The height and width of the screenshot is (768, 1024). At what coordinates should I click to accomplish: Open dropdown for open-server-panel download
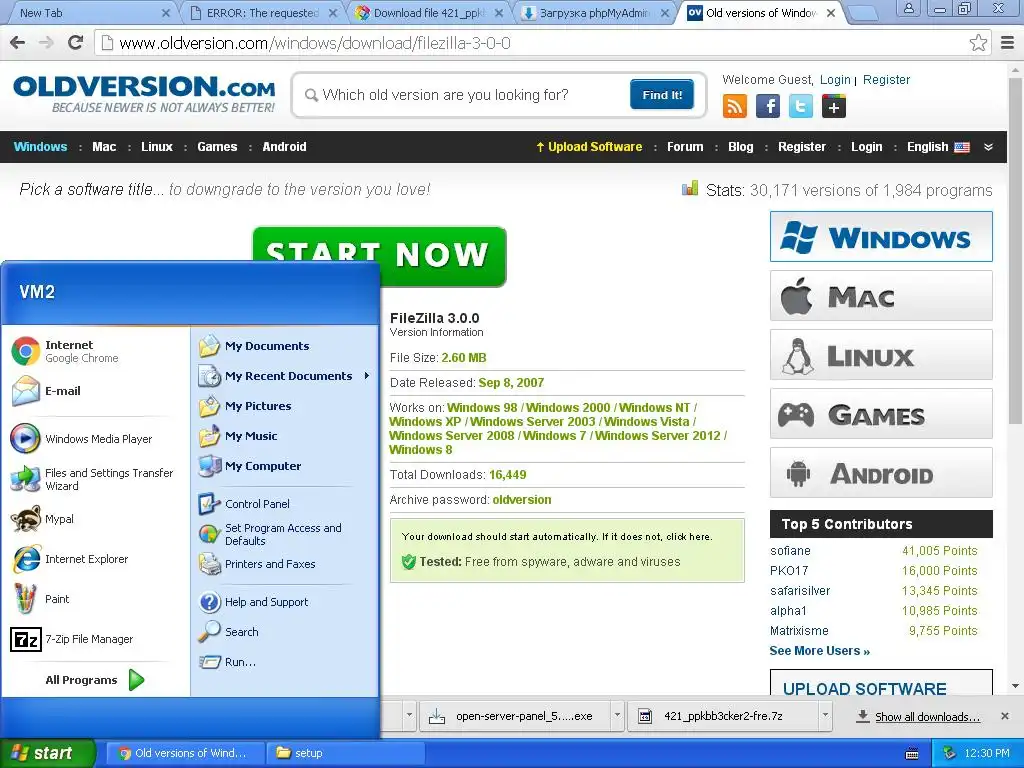point(616,716)
